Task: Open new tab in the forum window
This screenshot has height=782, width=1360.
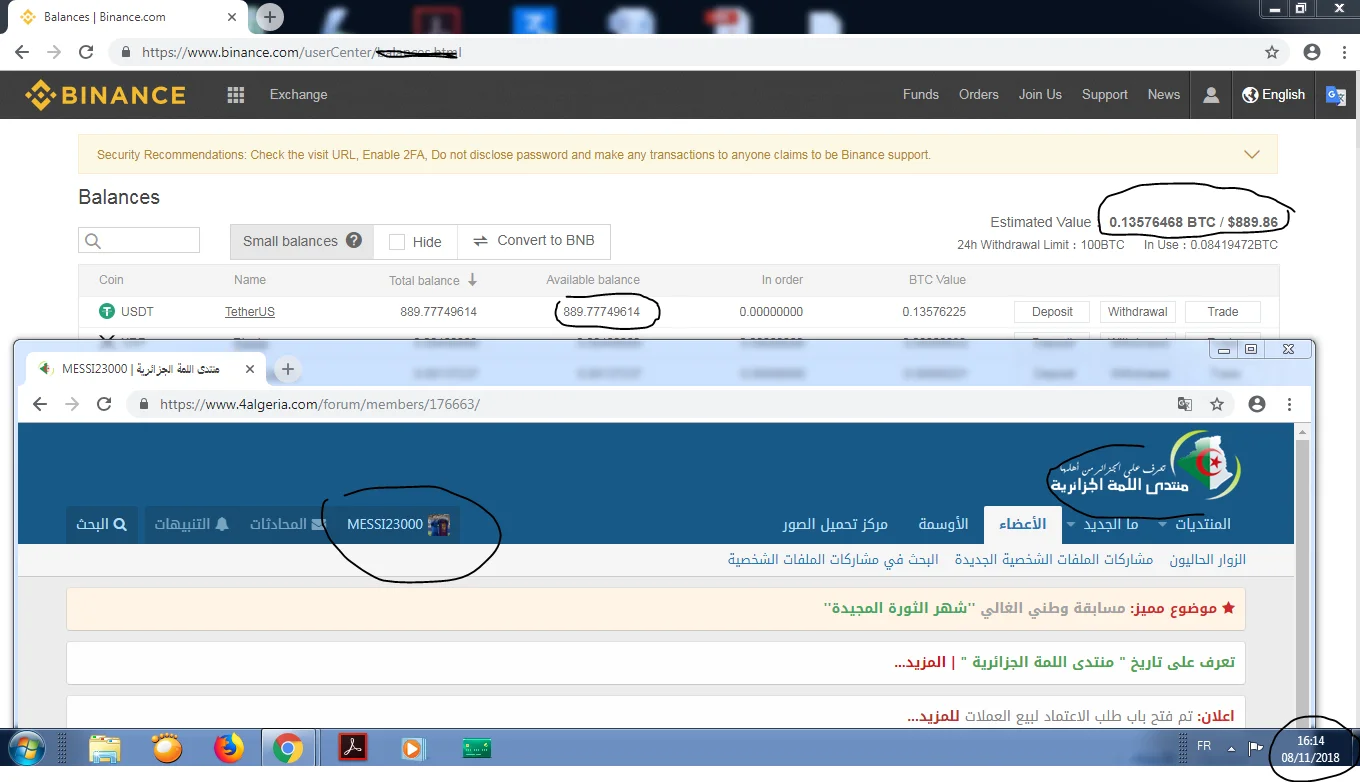Action: tap(288, 369)
